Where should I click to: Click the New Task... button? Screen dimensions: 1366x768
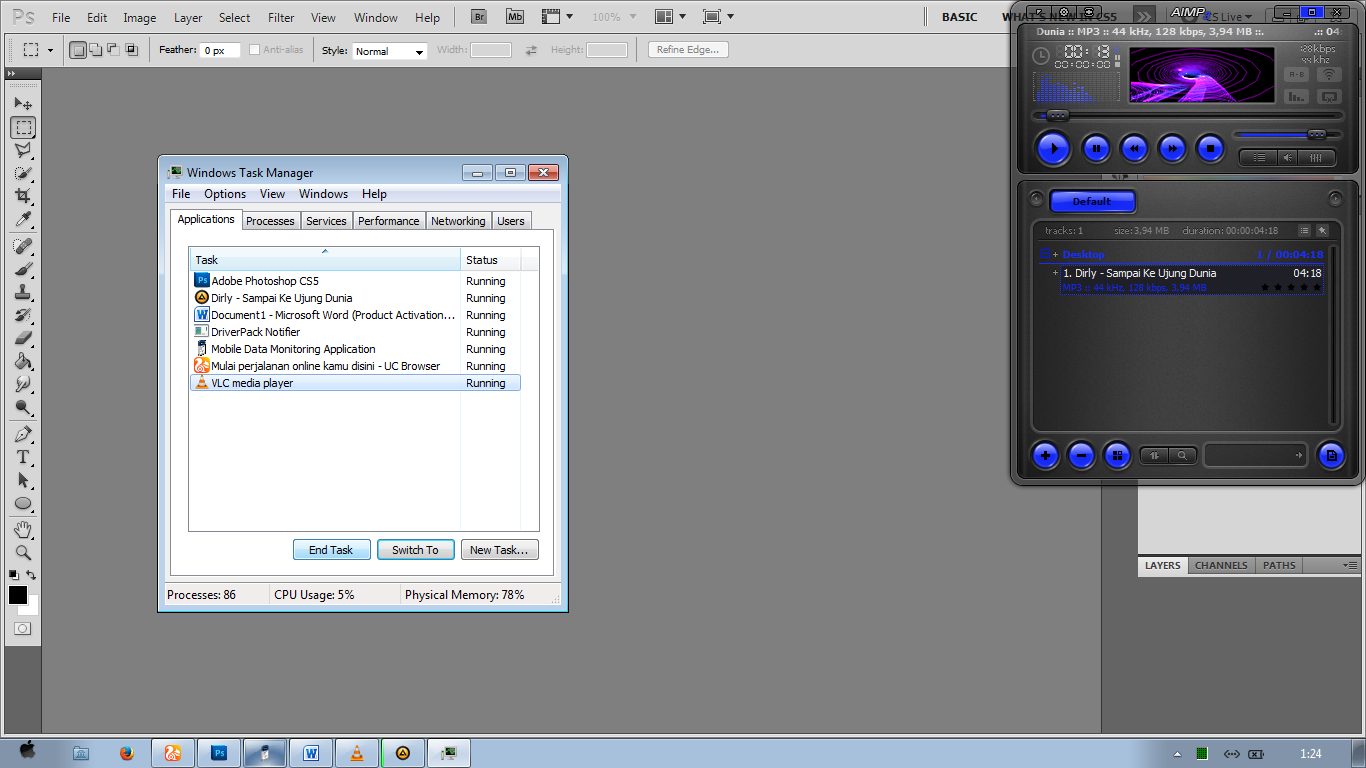click(x=499, y=550)
